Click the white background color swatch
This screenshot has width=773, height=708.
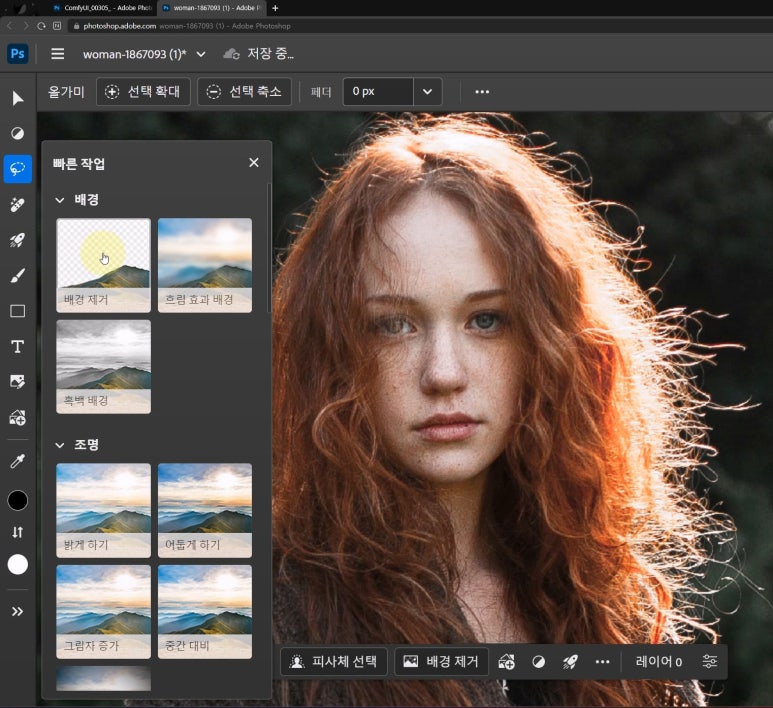click(18, 565)
